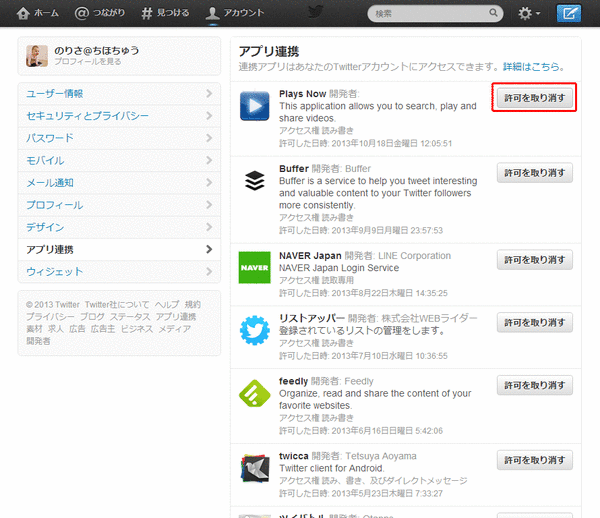
Task: Revoke access for NAVER Japan
Action: pos(535,260)
